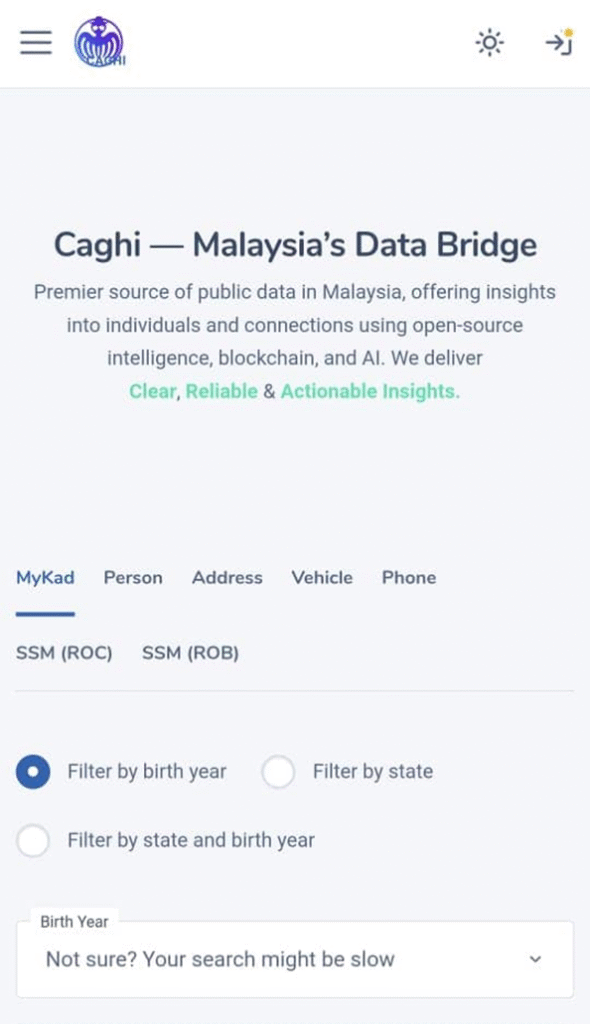
Task: Toggle light/dark theme sun icon
Action: tap(489, 43)
